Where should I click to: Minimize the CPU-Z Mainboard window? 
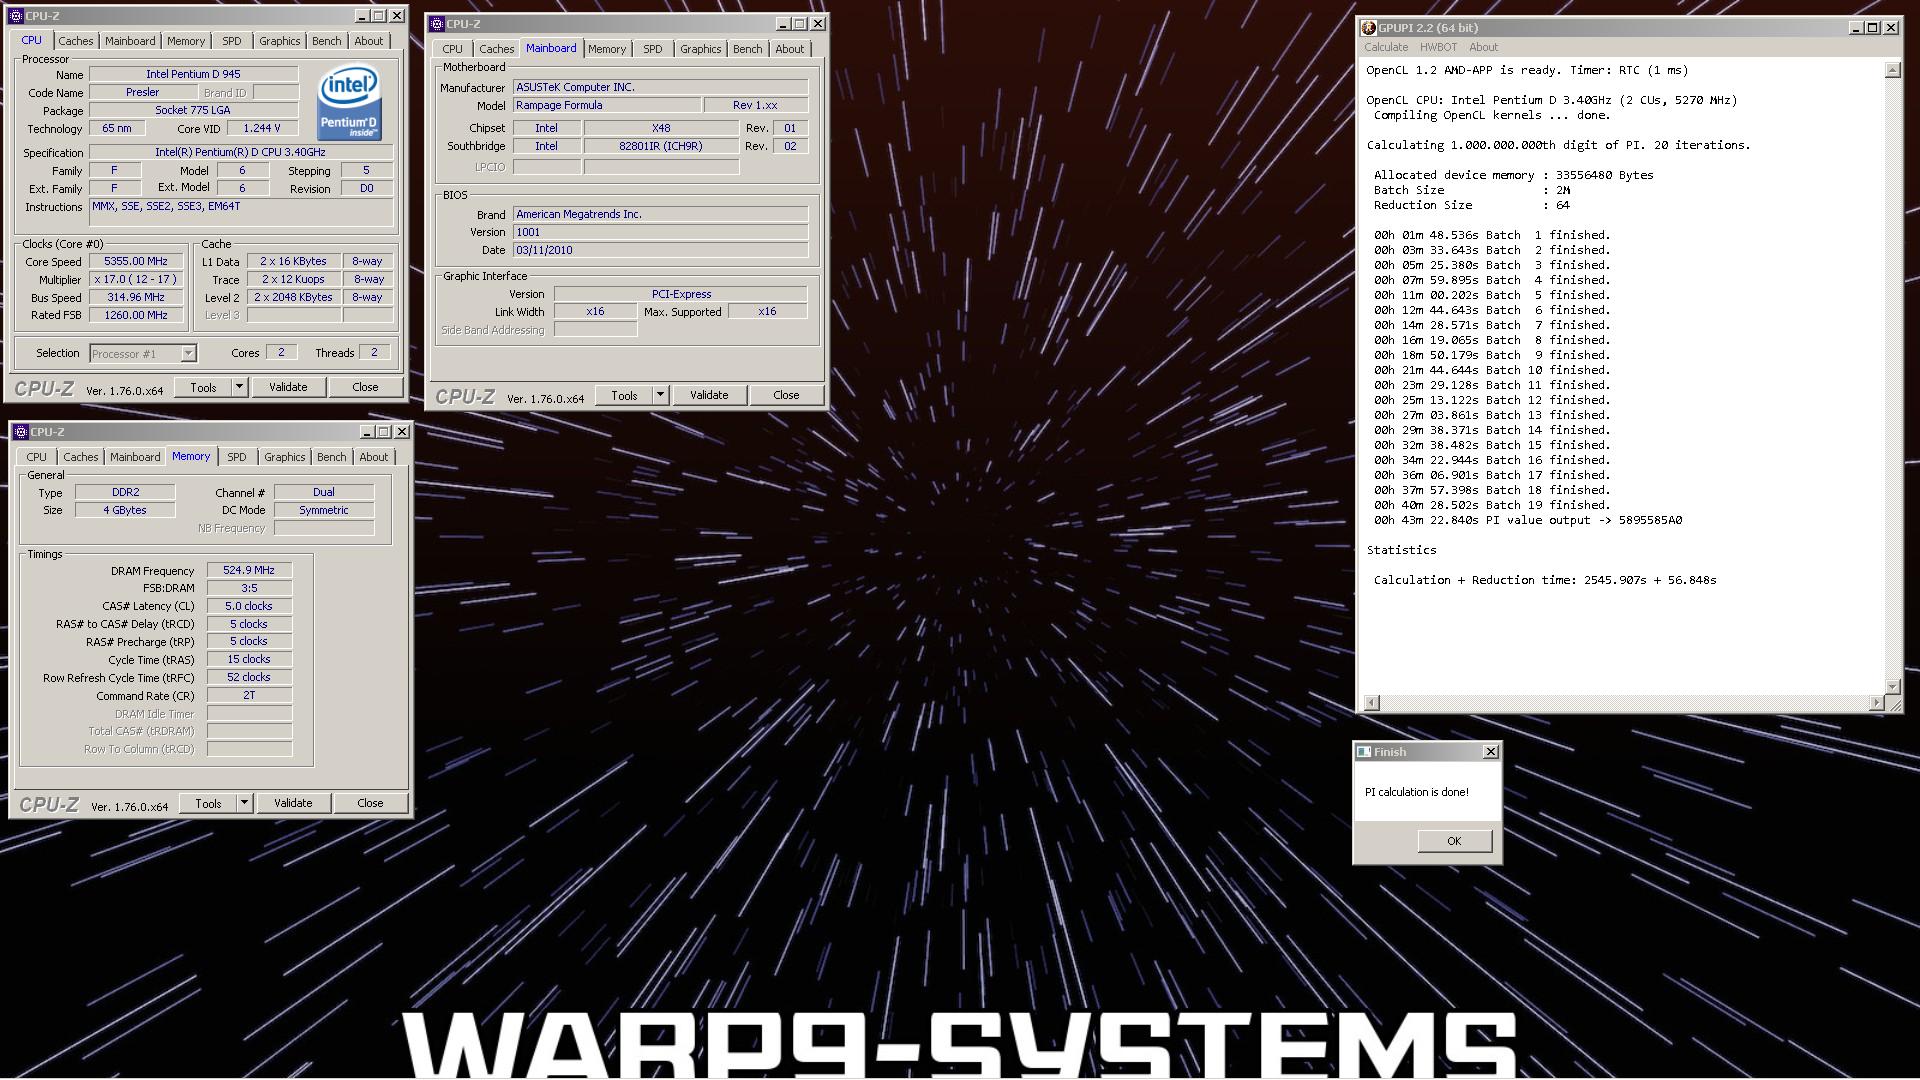click(782, 24)
